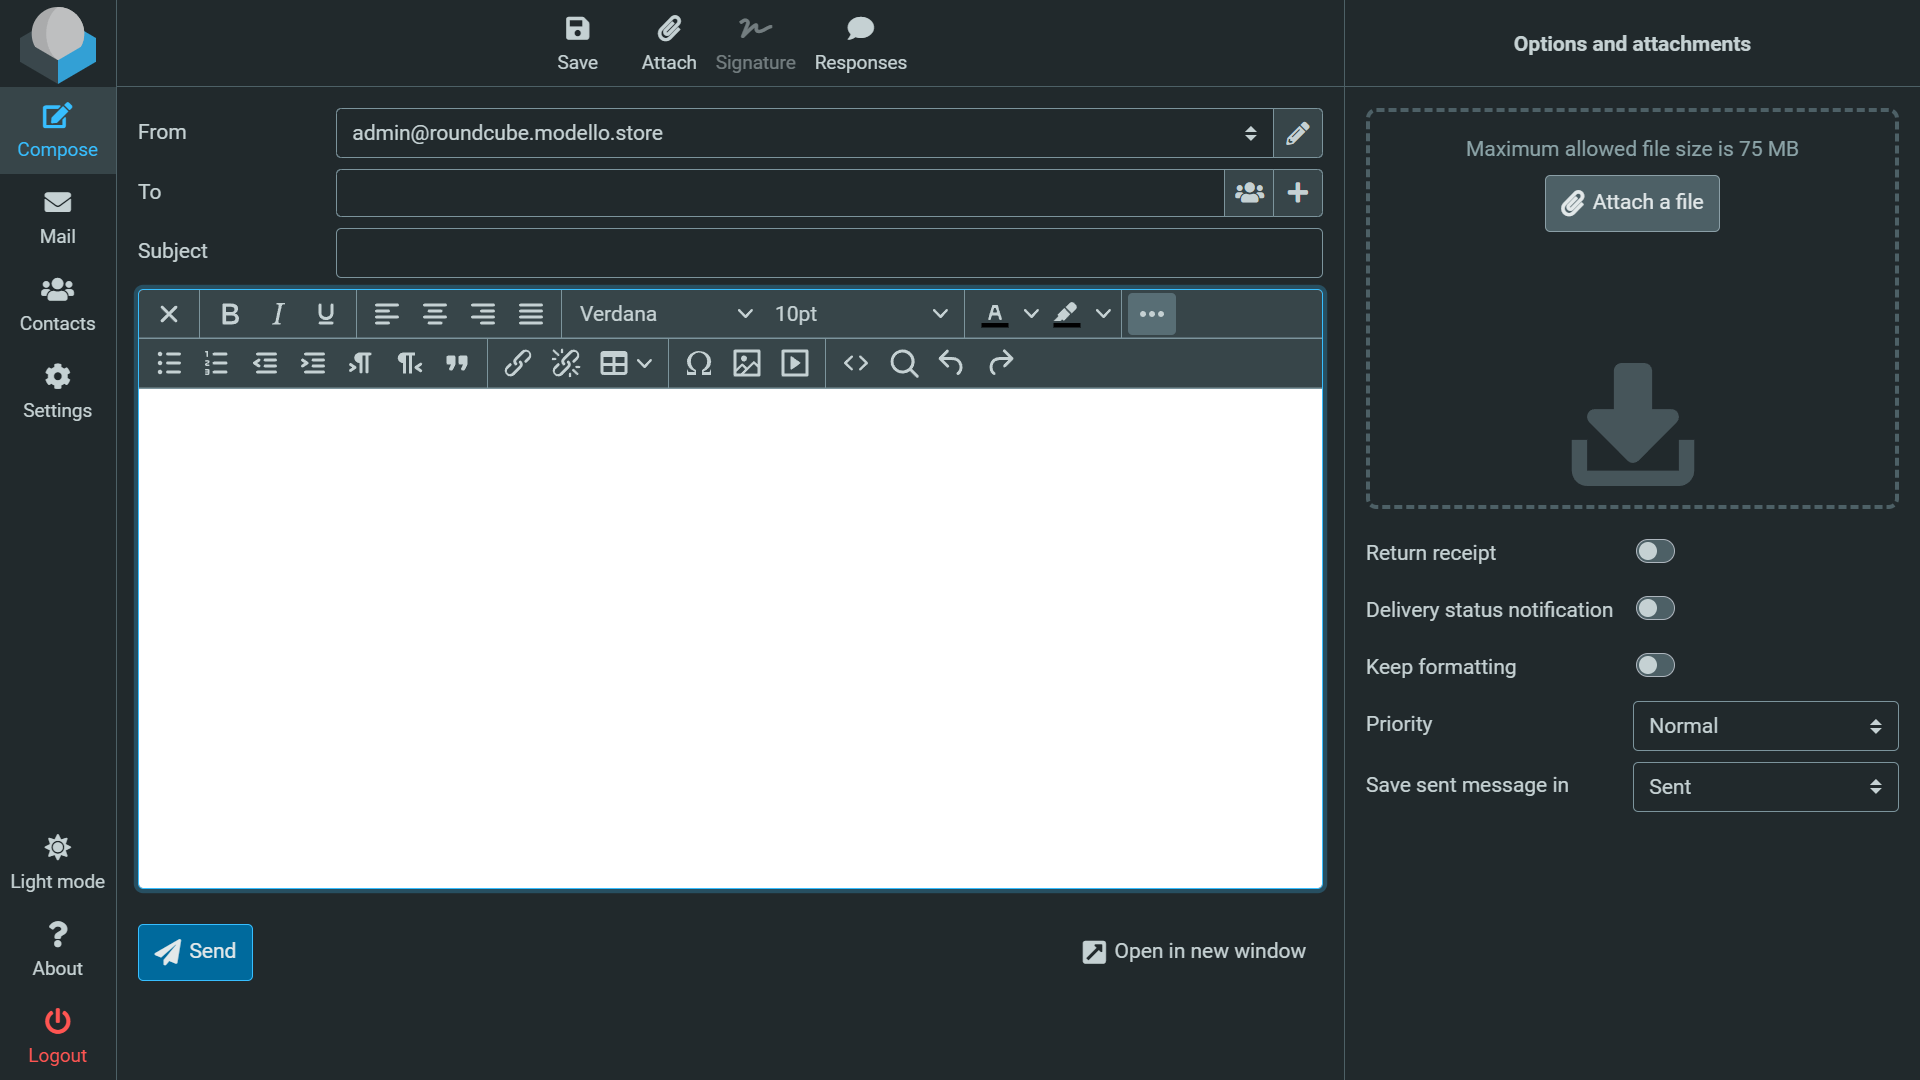Remove link with the unlink icon

pos(566,363)
